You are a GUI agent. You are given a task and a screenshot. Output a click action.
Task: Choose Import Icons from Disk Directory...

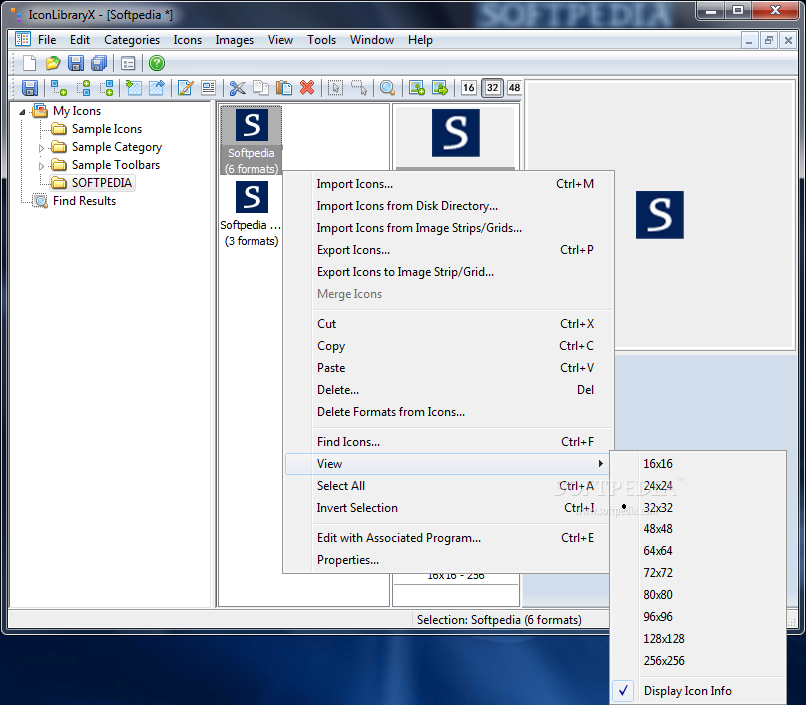(x=449, y=206)
